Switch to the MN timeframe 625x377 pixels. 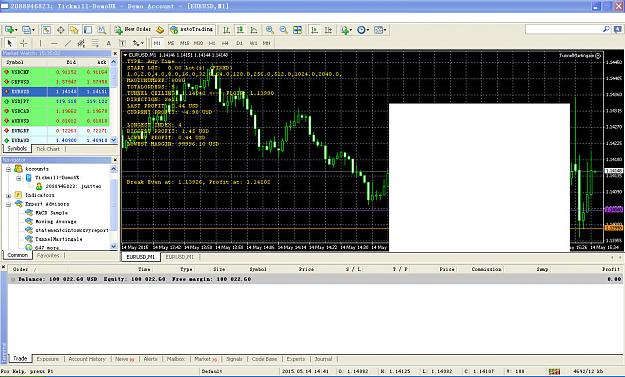tap(266, 43)
